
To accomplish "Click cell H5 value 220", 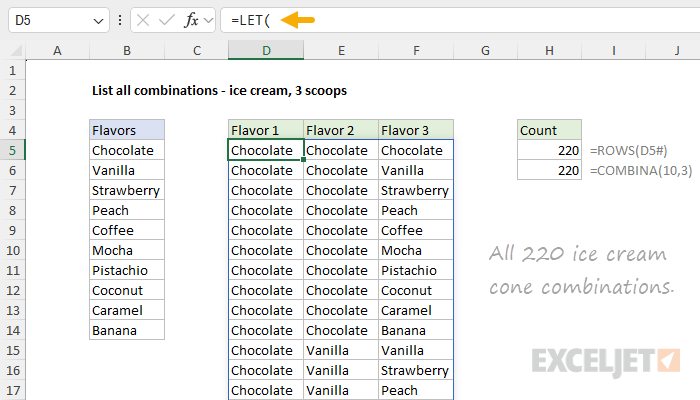I will tap(549, 150).
